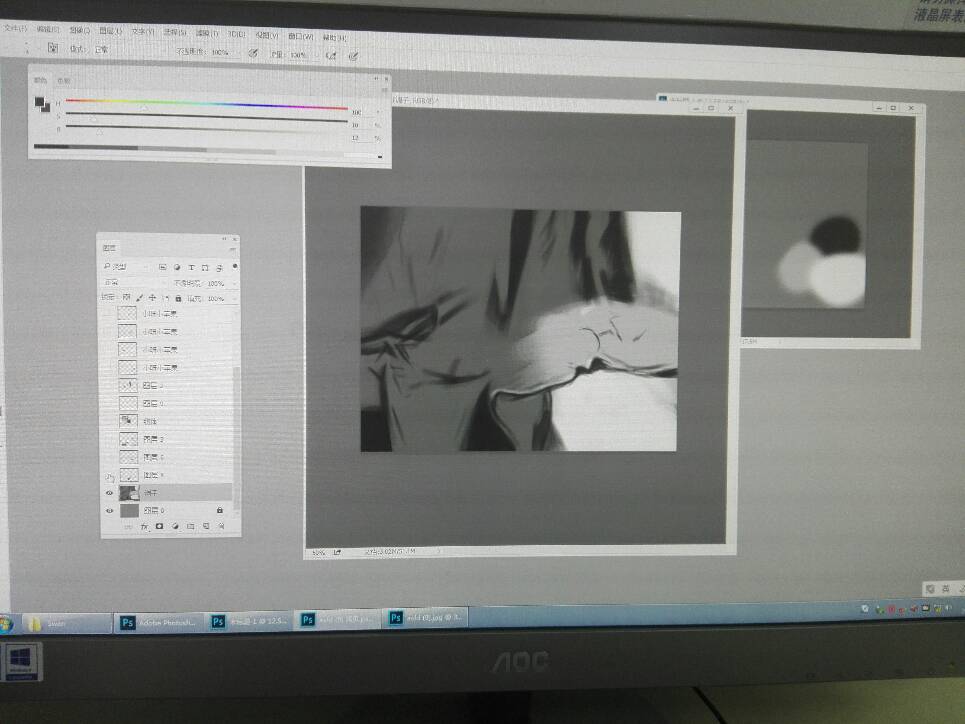Screen dimensions: 965x724
Task: Click the padlock on 图层 0 layer
Action: [220, 510]
